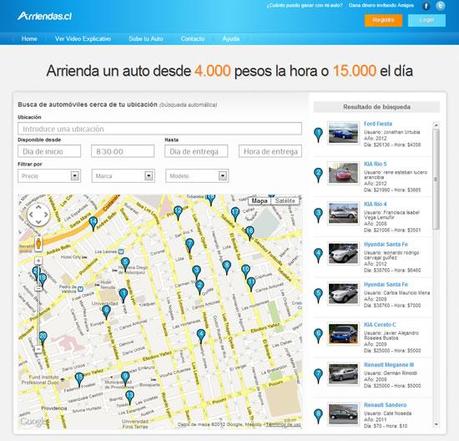The height and width of the screenshot is (441, 459).
Task: Click pin 8 beside Renault Sandero result
Action: [318, 415]
